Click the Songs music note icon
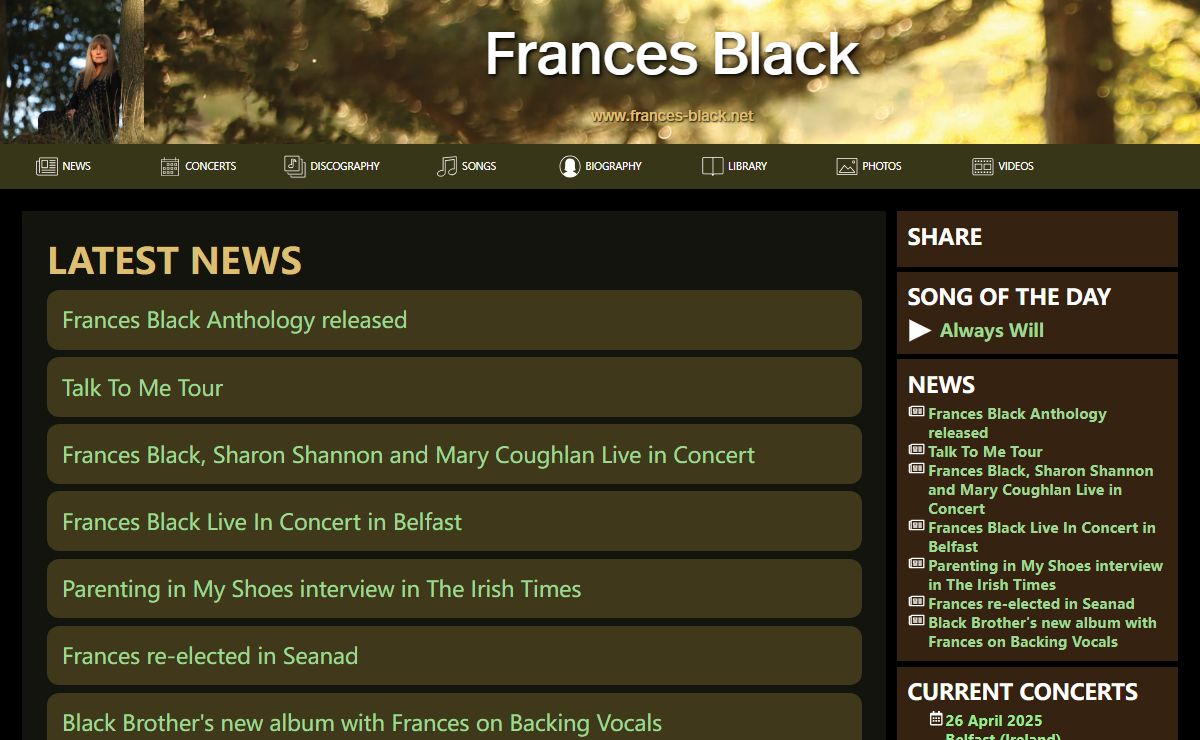Image resolution: width=1200 pixels, height=740 pixels. tap(447, 166)
